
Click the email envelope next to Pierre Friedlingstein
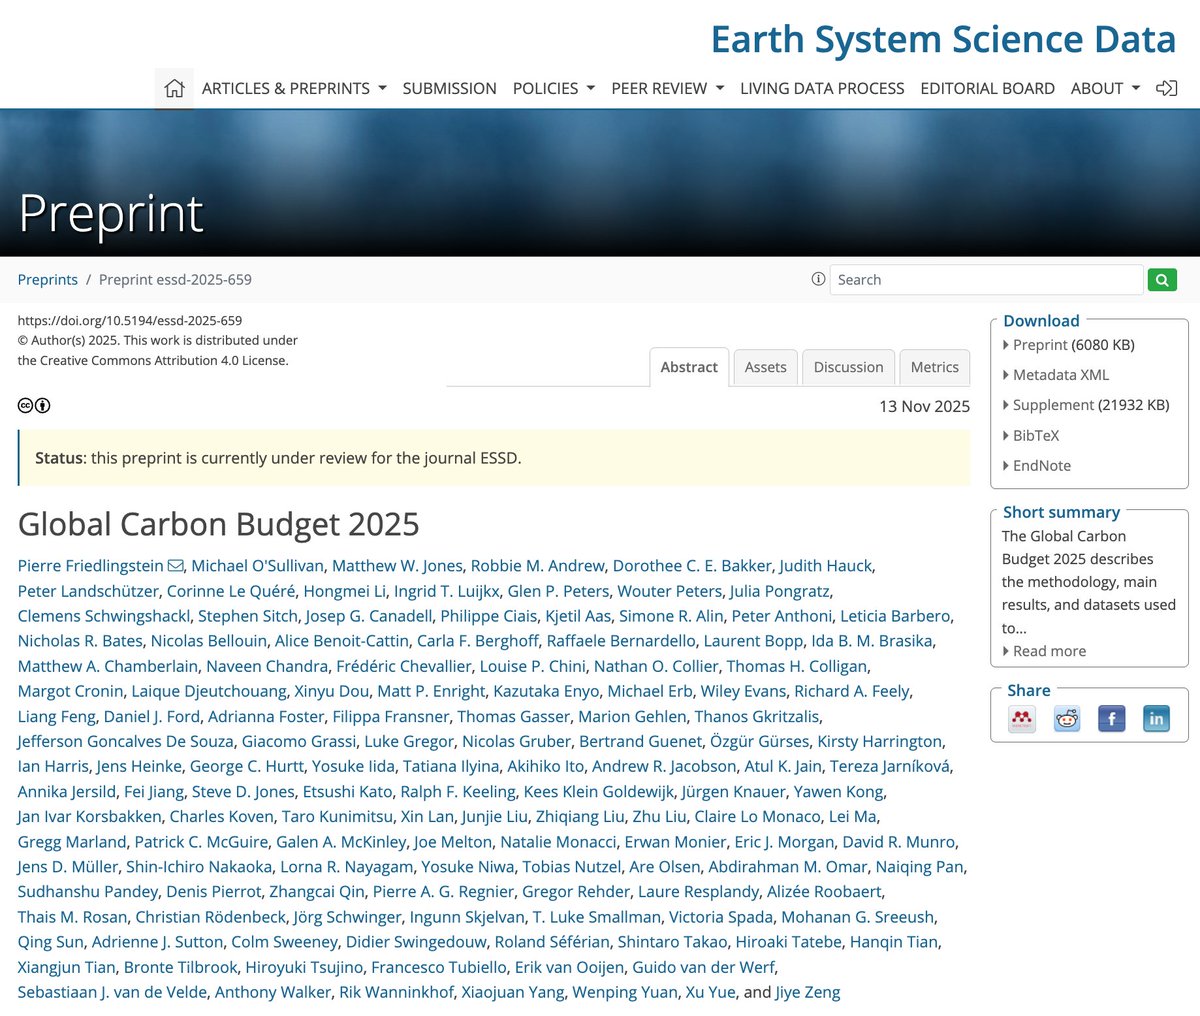175,566
